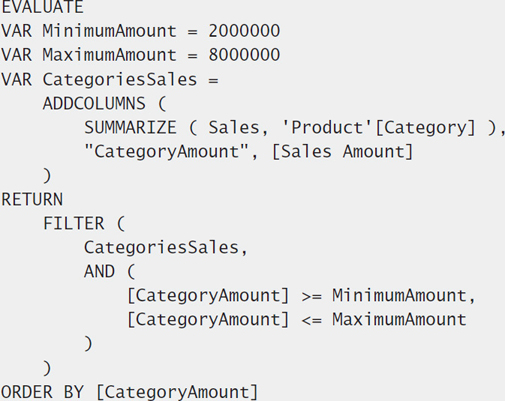Click the FILTER function name
Image resolution: width=505 pixels, height=401 pixels.
pyautogui.click(x=74, y=223)
